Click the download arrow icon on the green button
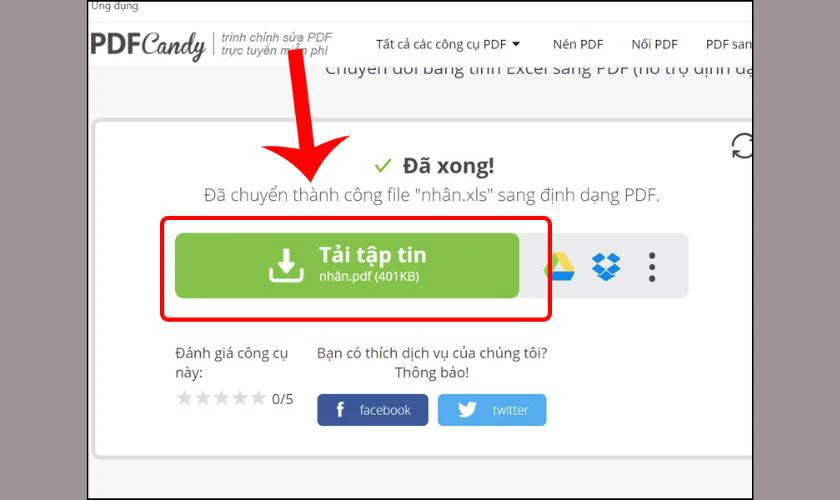The width and height of the screenshot is (840, 500). (286, 265)
